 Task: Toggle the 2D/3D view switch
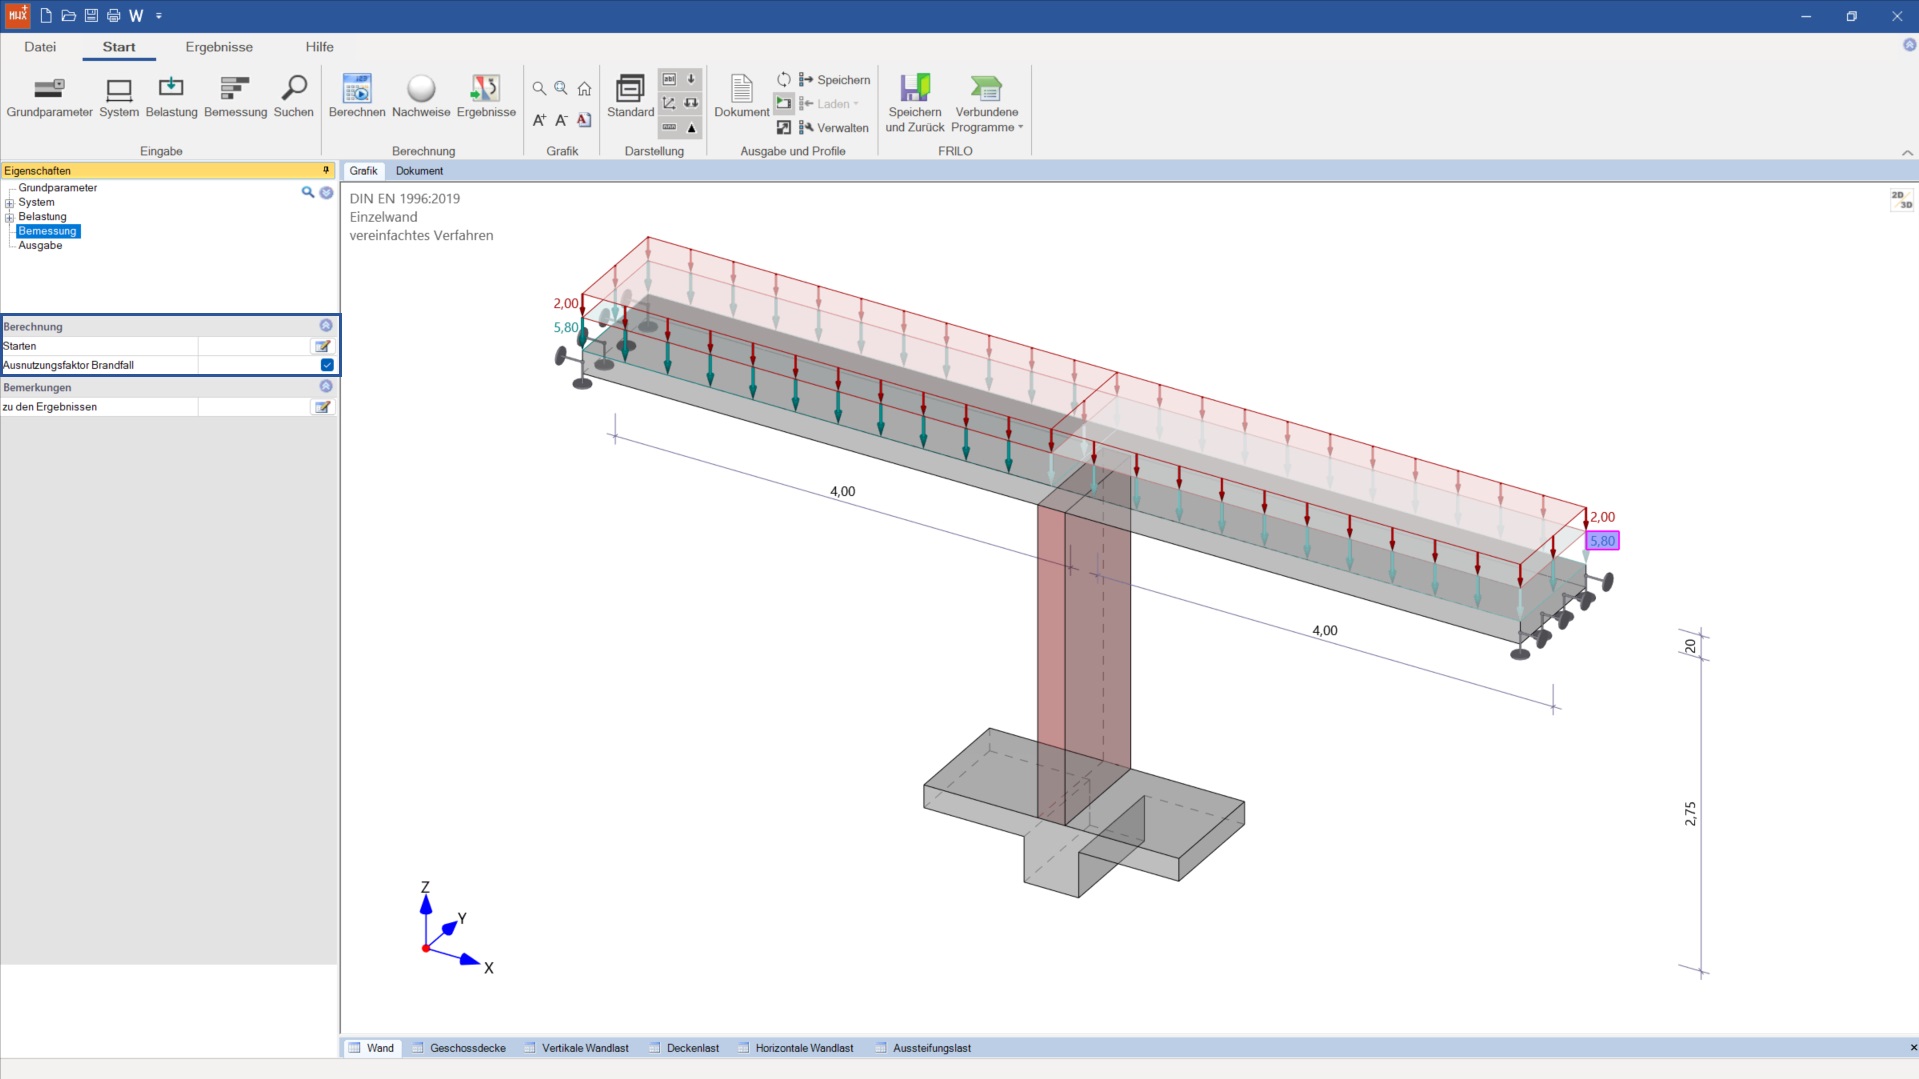point(1901,200)
